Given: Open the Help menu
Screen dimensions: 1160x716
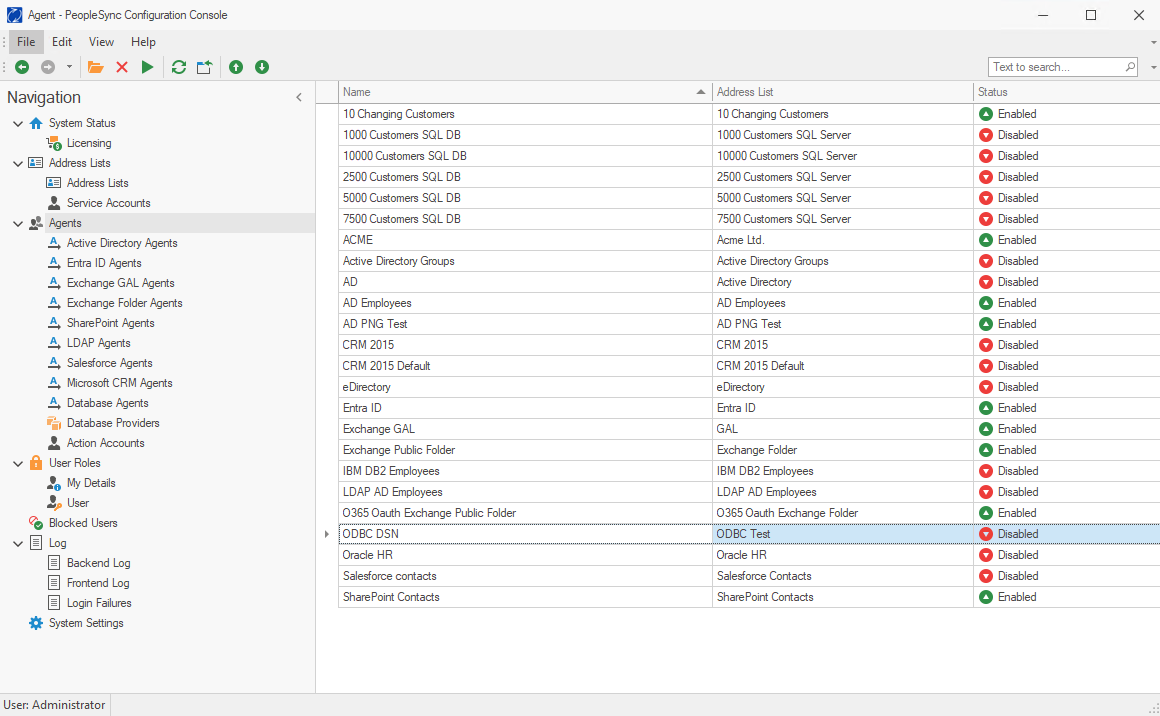Looking at the screenshot, I should click(x=144, y=42).
